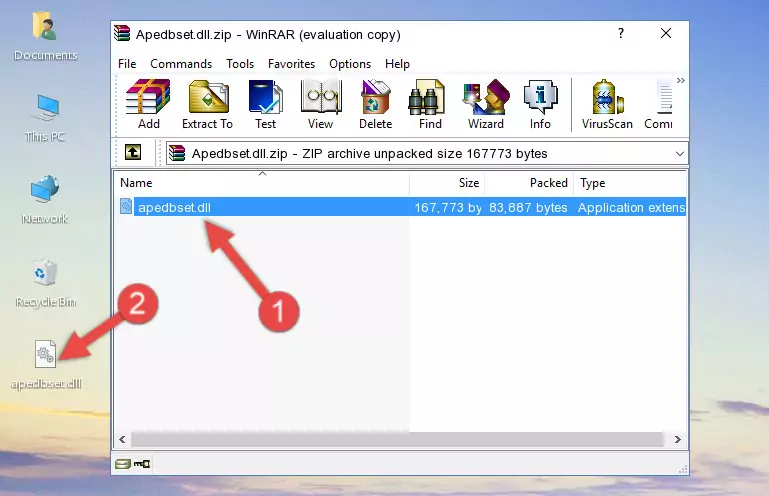Screen dimensions: 769x496
Task: Click the Test archive icon
Action: pyautogui.click(x=265, y=104)
